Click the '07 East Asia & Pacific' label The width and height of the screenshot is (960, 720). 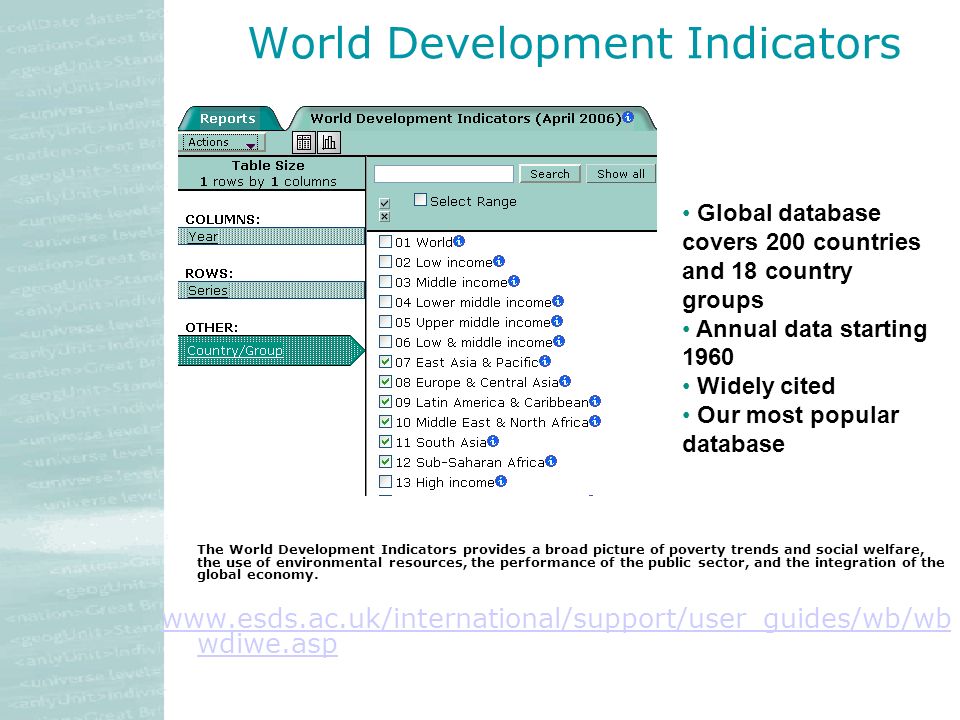467,362
